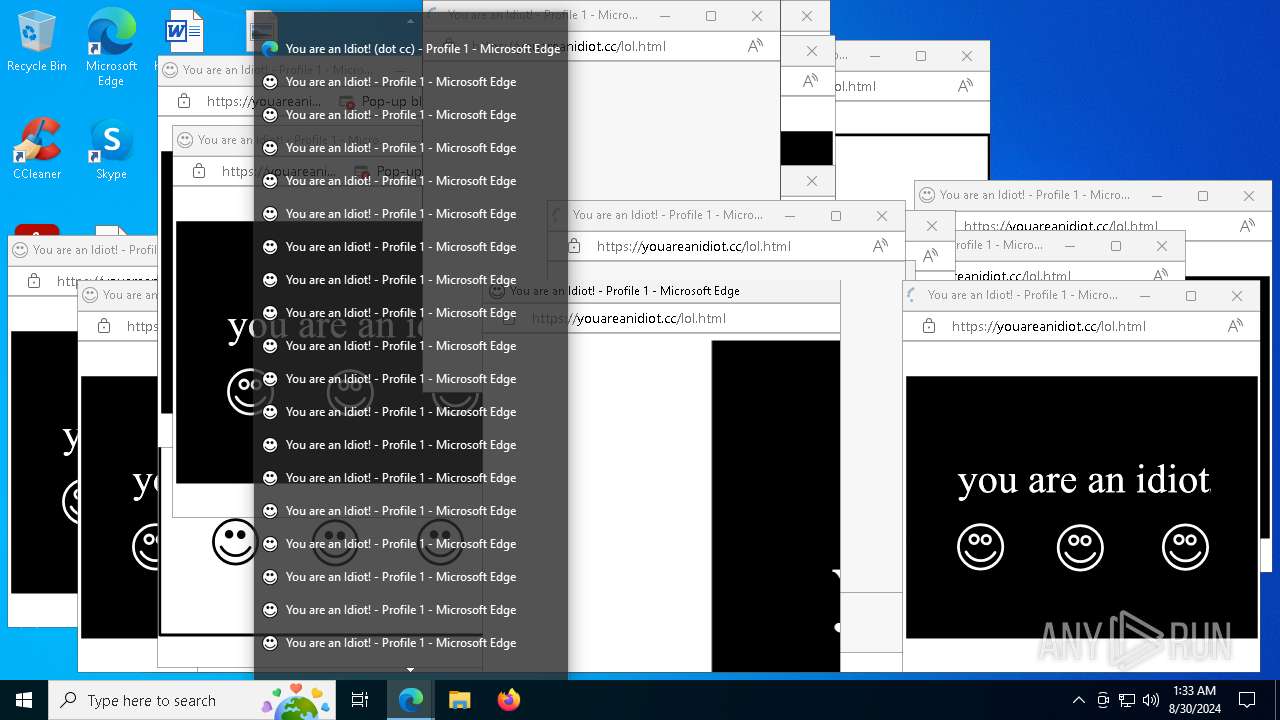1280x720 pixels.
Task: Click the lock icon in the far-left Edge window
Action: [34, 281]
